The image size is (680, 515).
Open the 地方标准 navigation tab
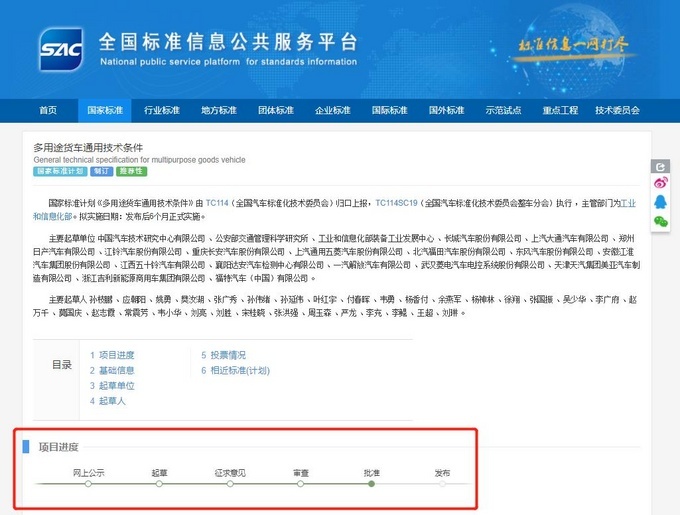(x=219, y=111)
